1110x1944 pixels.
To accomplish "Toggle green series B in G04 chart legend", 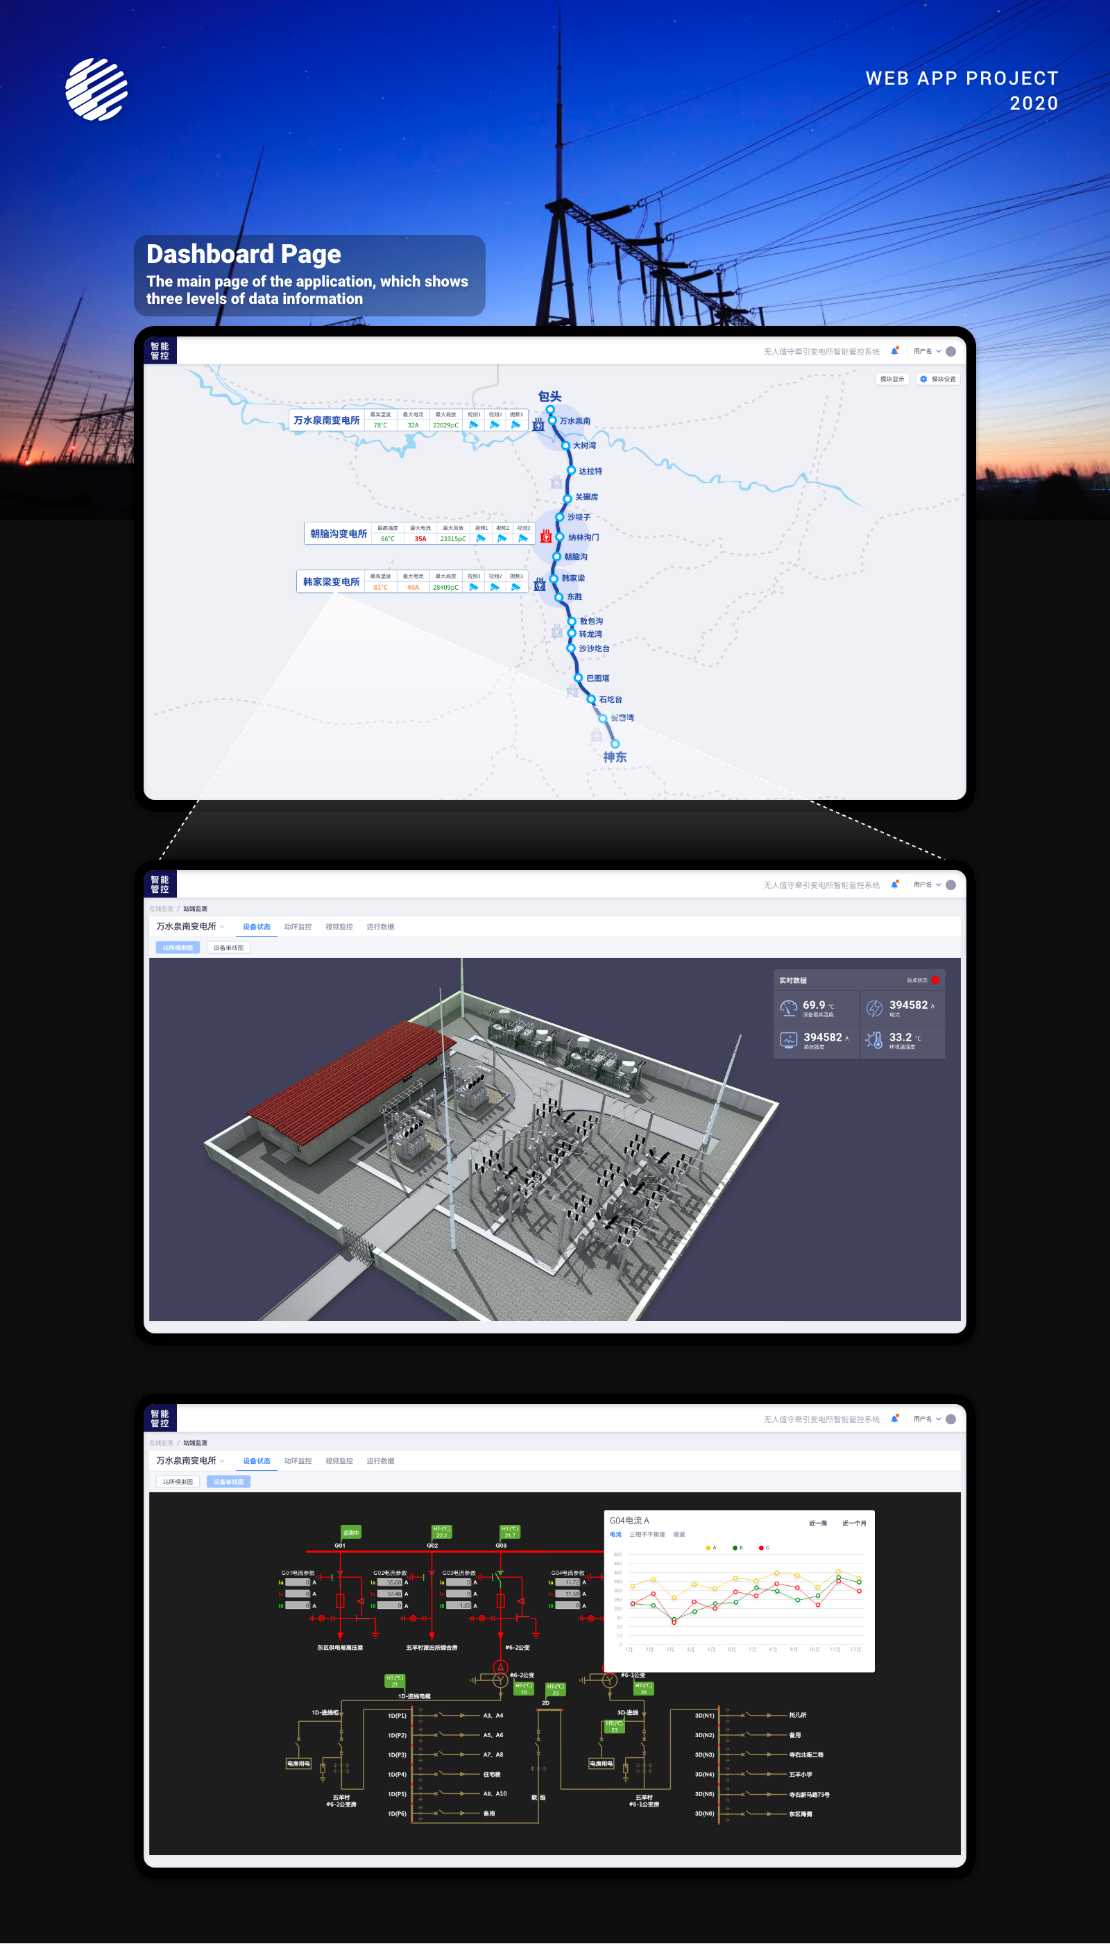I will pyautogui.click(x=737, y=1548).
